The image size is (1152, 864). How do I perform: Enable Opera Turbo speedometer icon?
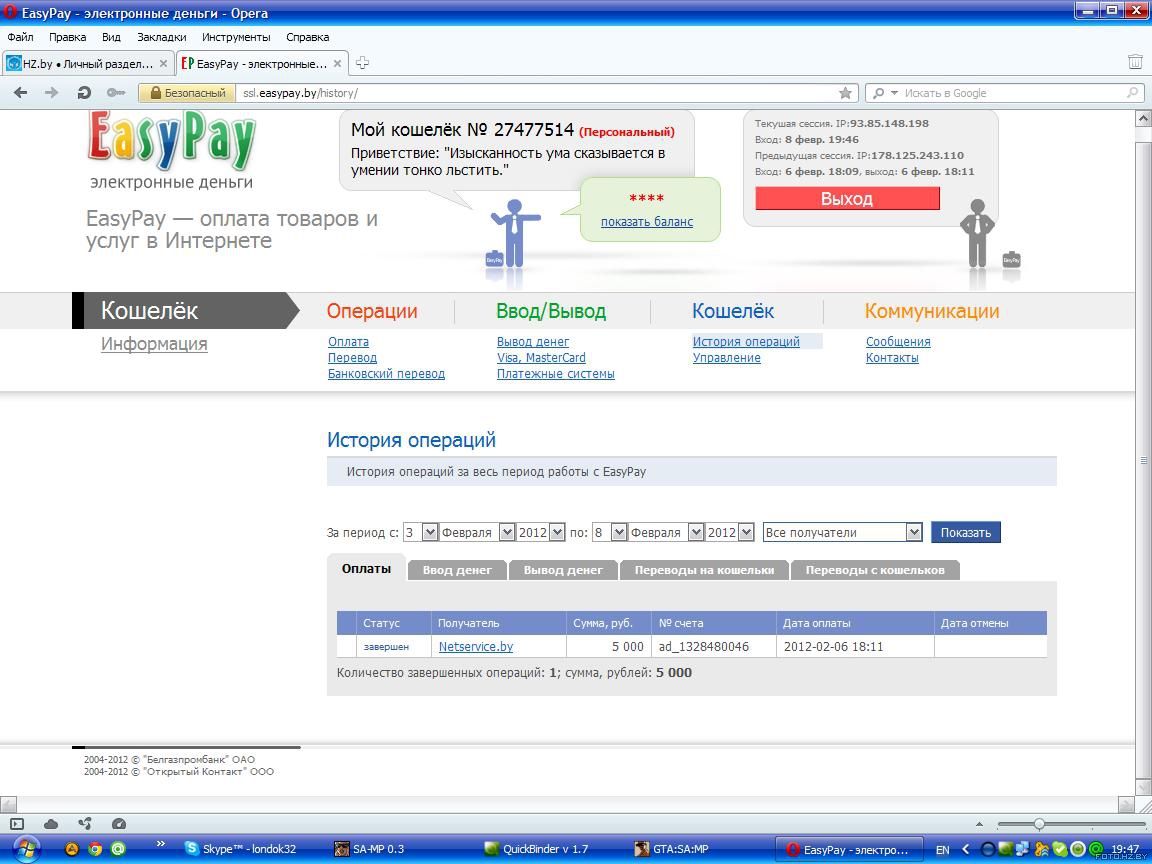point(119,824)
